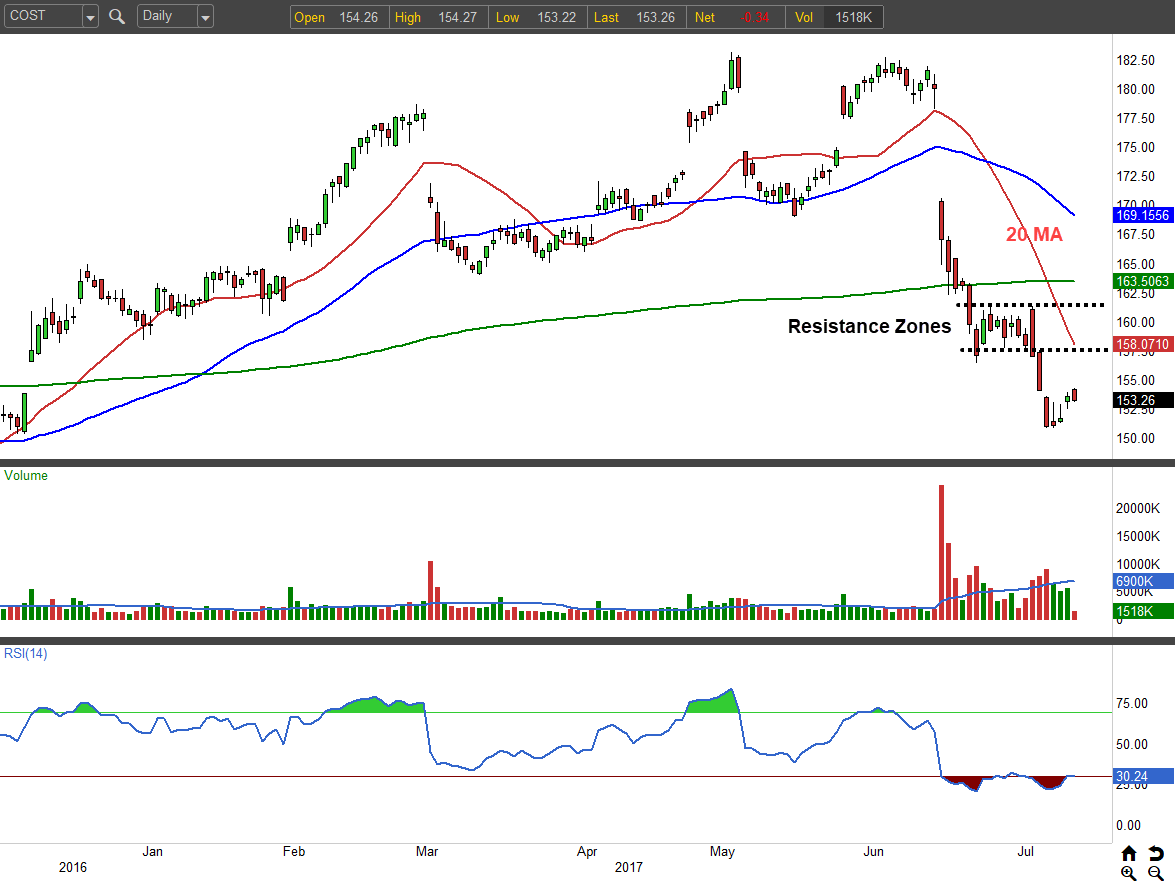Select the RSI(14) indicator title label
This screenshot has width=1175, height=883.
[x=27, y=654]
